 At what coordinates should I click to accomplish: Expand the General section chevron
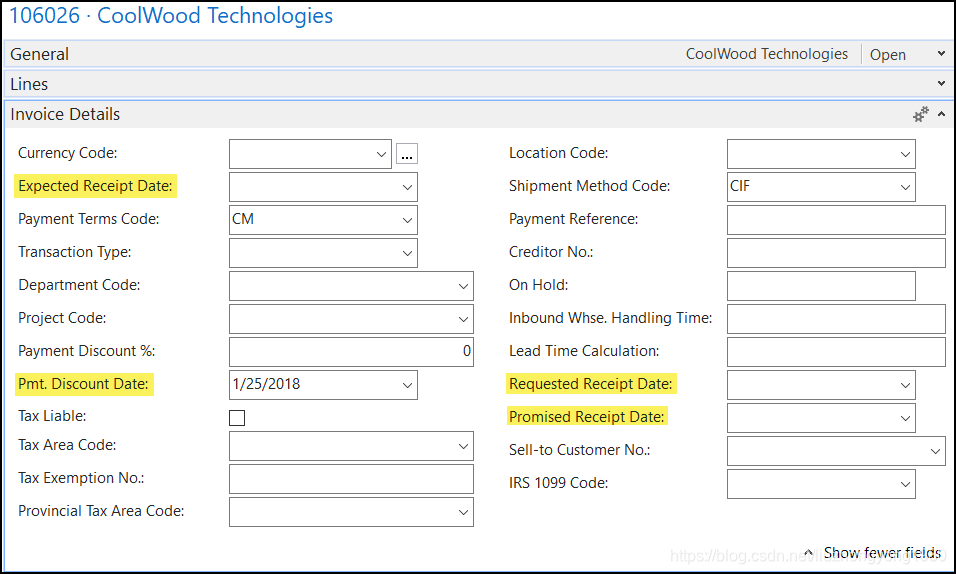(941, 54)
